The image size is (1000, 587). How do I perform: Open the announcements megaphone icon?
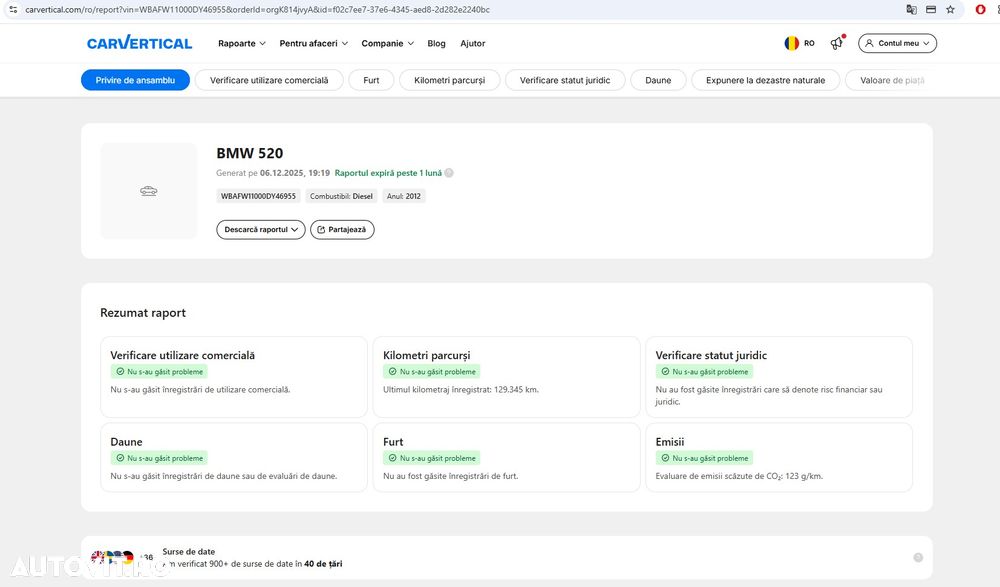pyautogui.click(x=837, y=43)
